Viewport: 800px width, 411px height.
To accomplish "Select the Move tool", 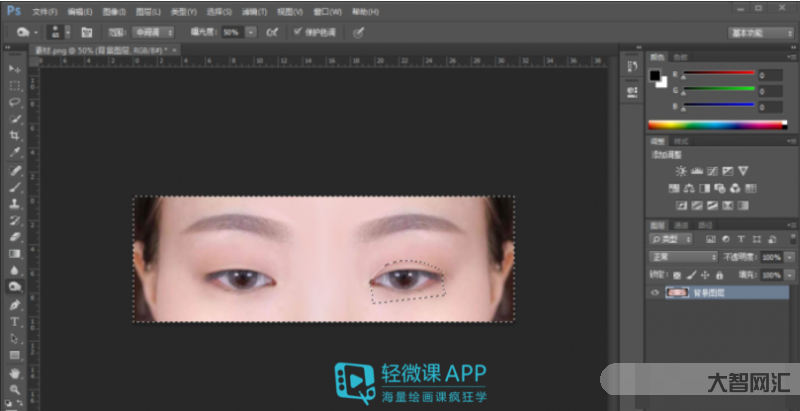I will 15,68.
